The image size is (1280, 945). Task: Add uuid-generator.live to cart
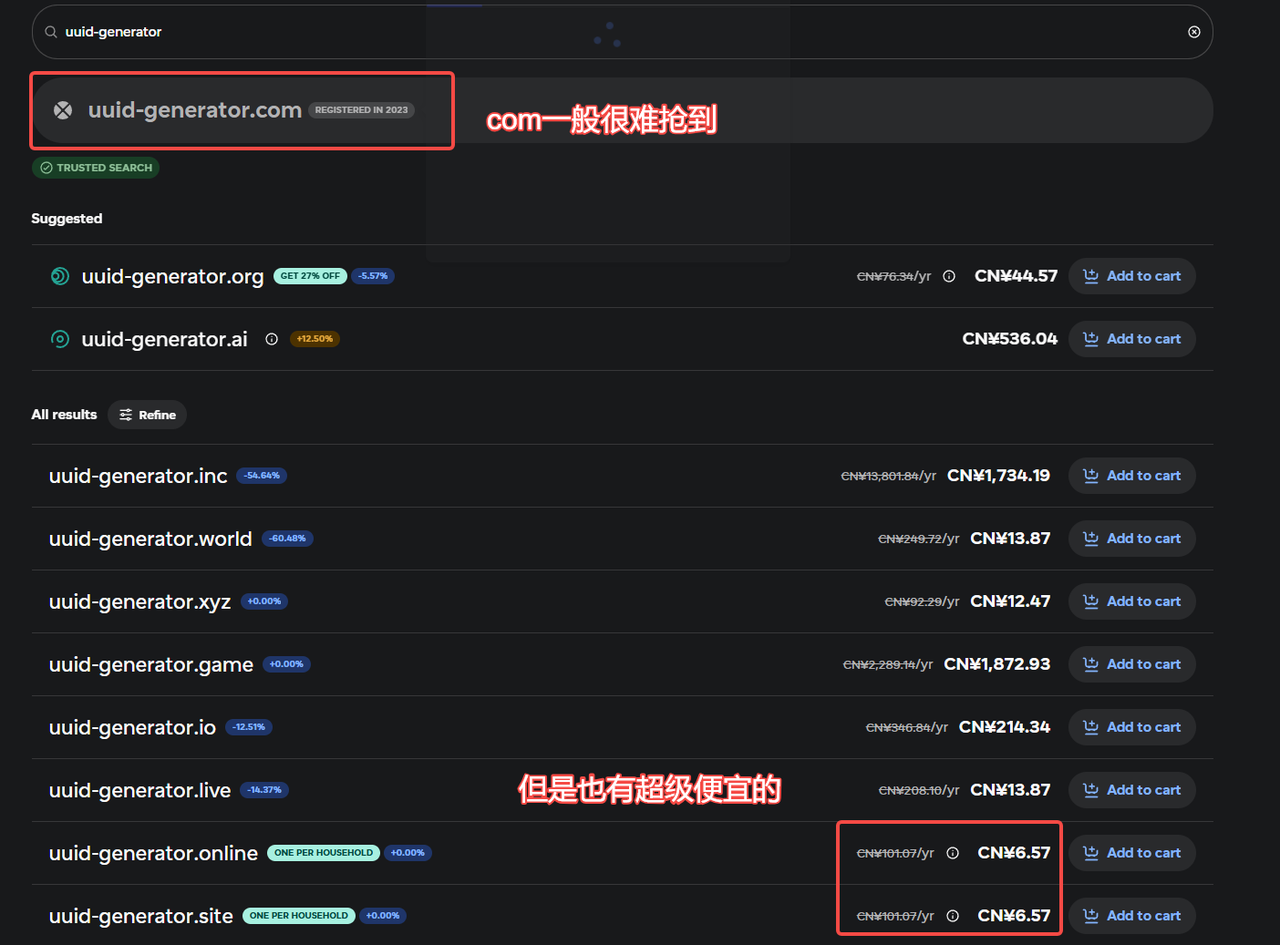click(x=1132, y=790)
